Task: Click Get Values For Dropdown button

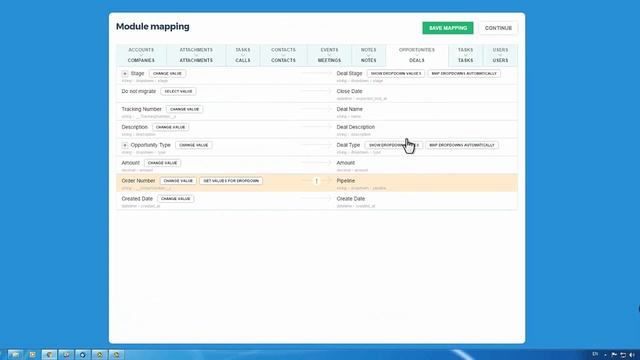Action: point(231,181)
